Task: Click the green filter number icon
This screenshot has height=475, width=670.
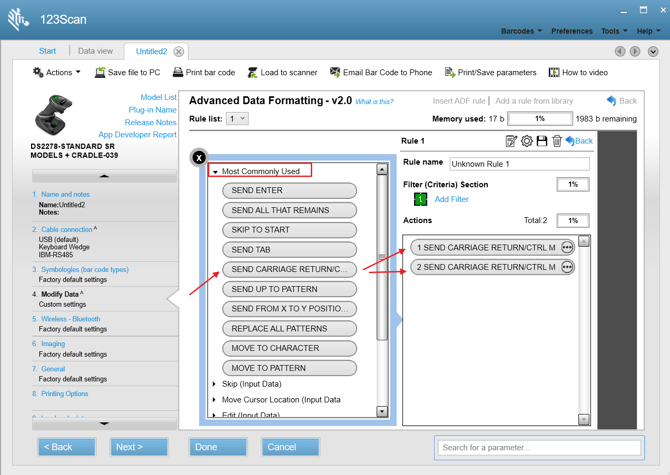Action: pyautogui.click(x=420, y=199)
